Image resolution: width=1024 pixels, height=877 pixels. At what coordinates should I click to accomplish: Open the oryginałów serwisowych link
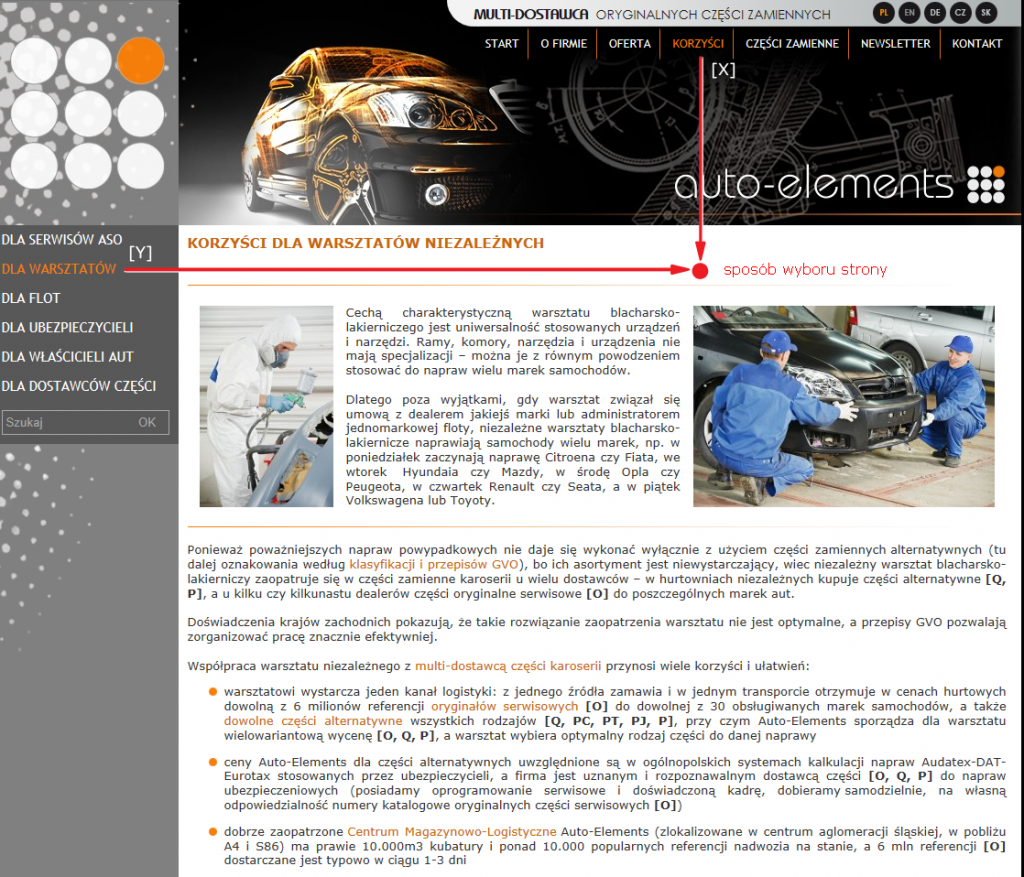(x=504, y=706)
